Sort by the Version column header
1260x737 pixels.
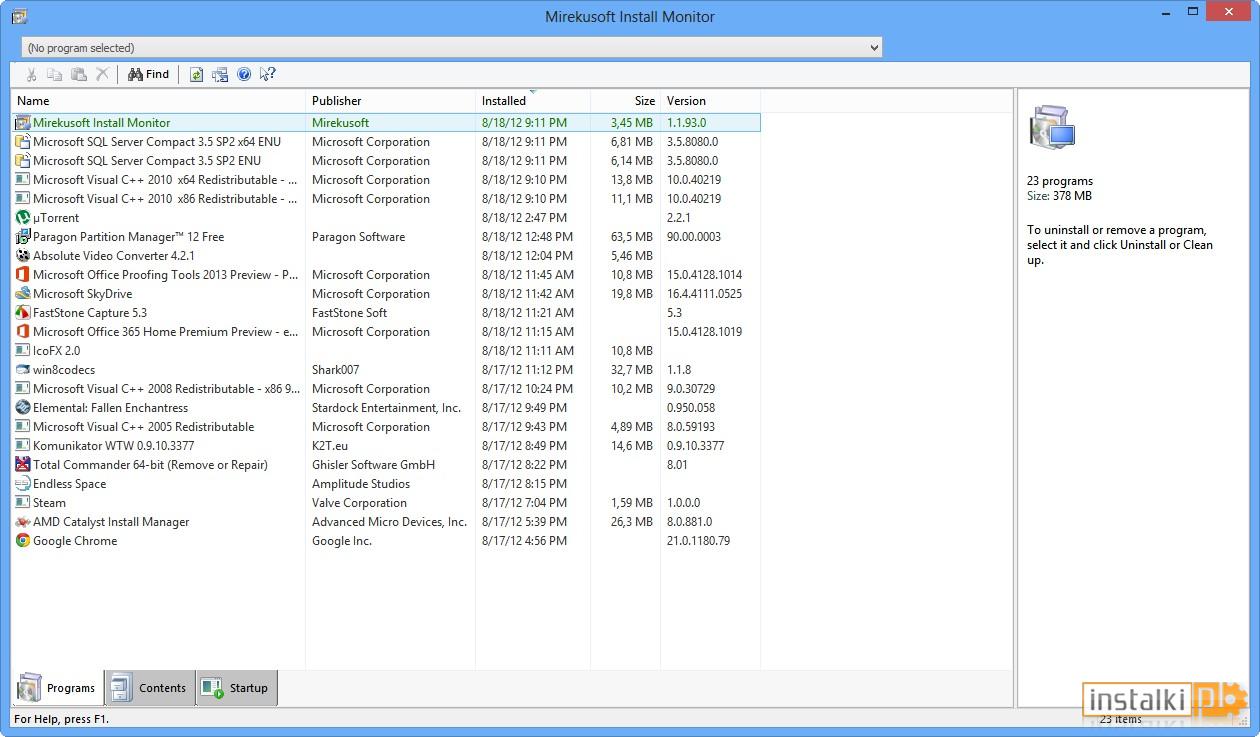[710, 100]
